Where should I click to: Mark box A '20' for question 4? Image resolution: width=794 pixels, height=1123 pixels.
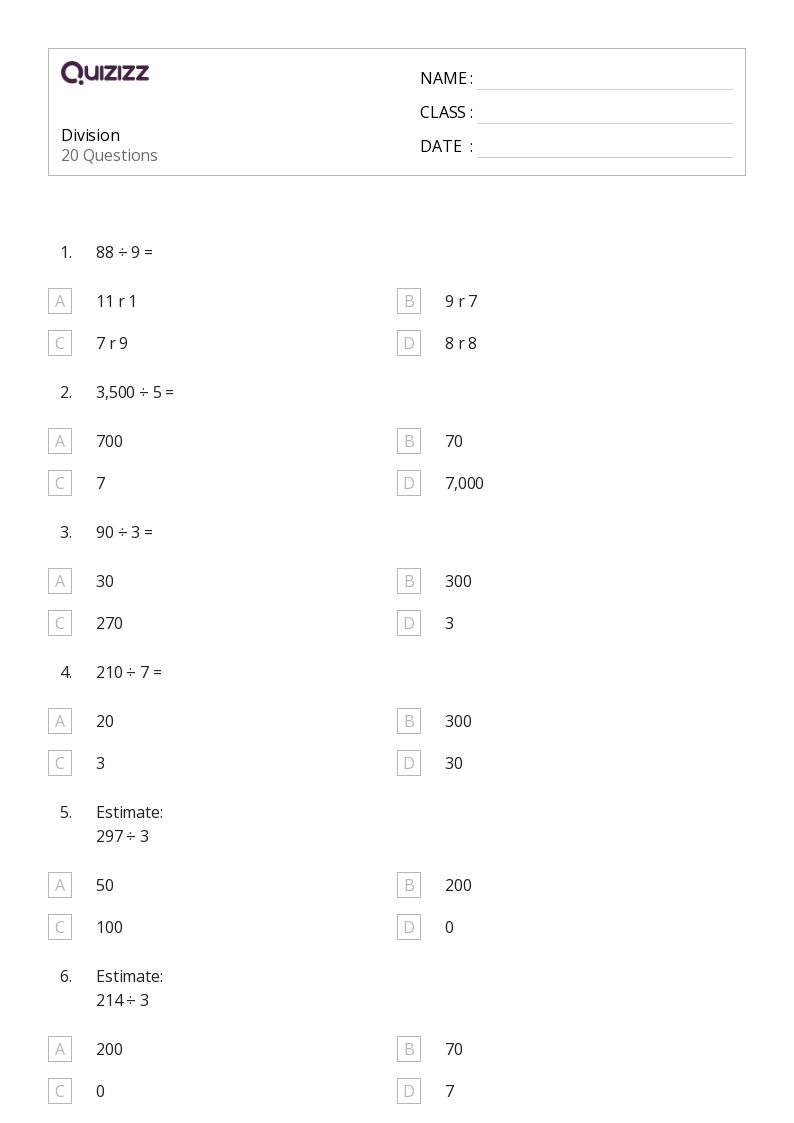coord(60,721)
